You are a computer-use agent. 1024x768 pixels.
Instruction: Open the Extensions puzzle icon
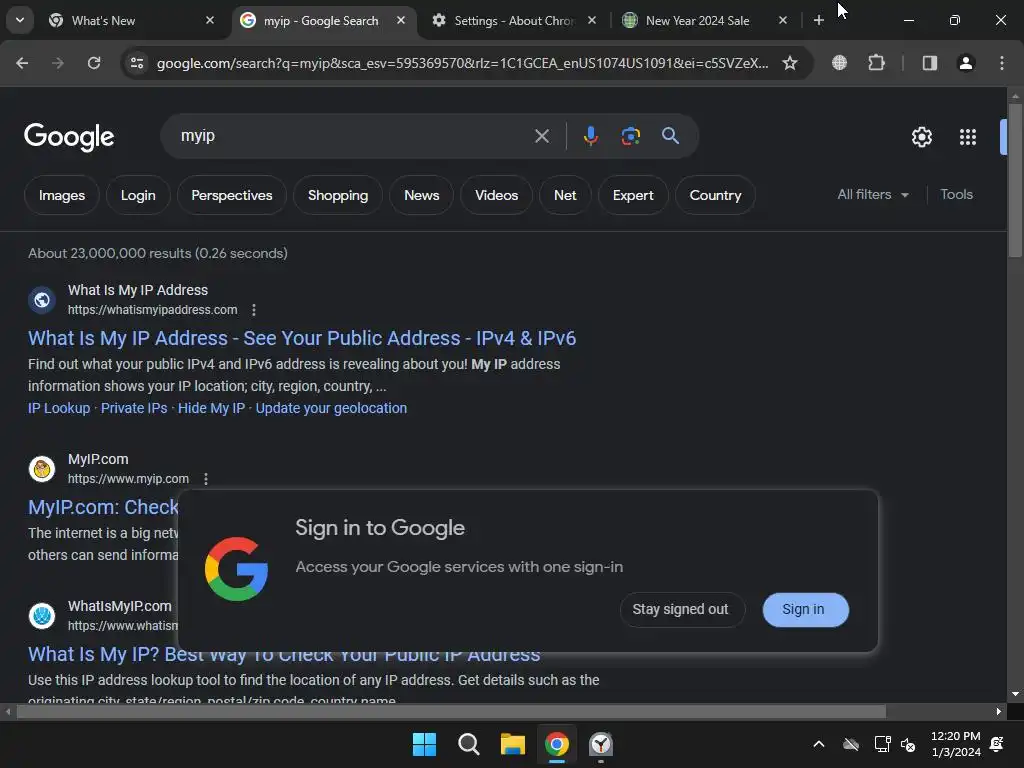point(876,63)
